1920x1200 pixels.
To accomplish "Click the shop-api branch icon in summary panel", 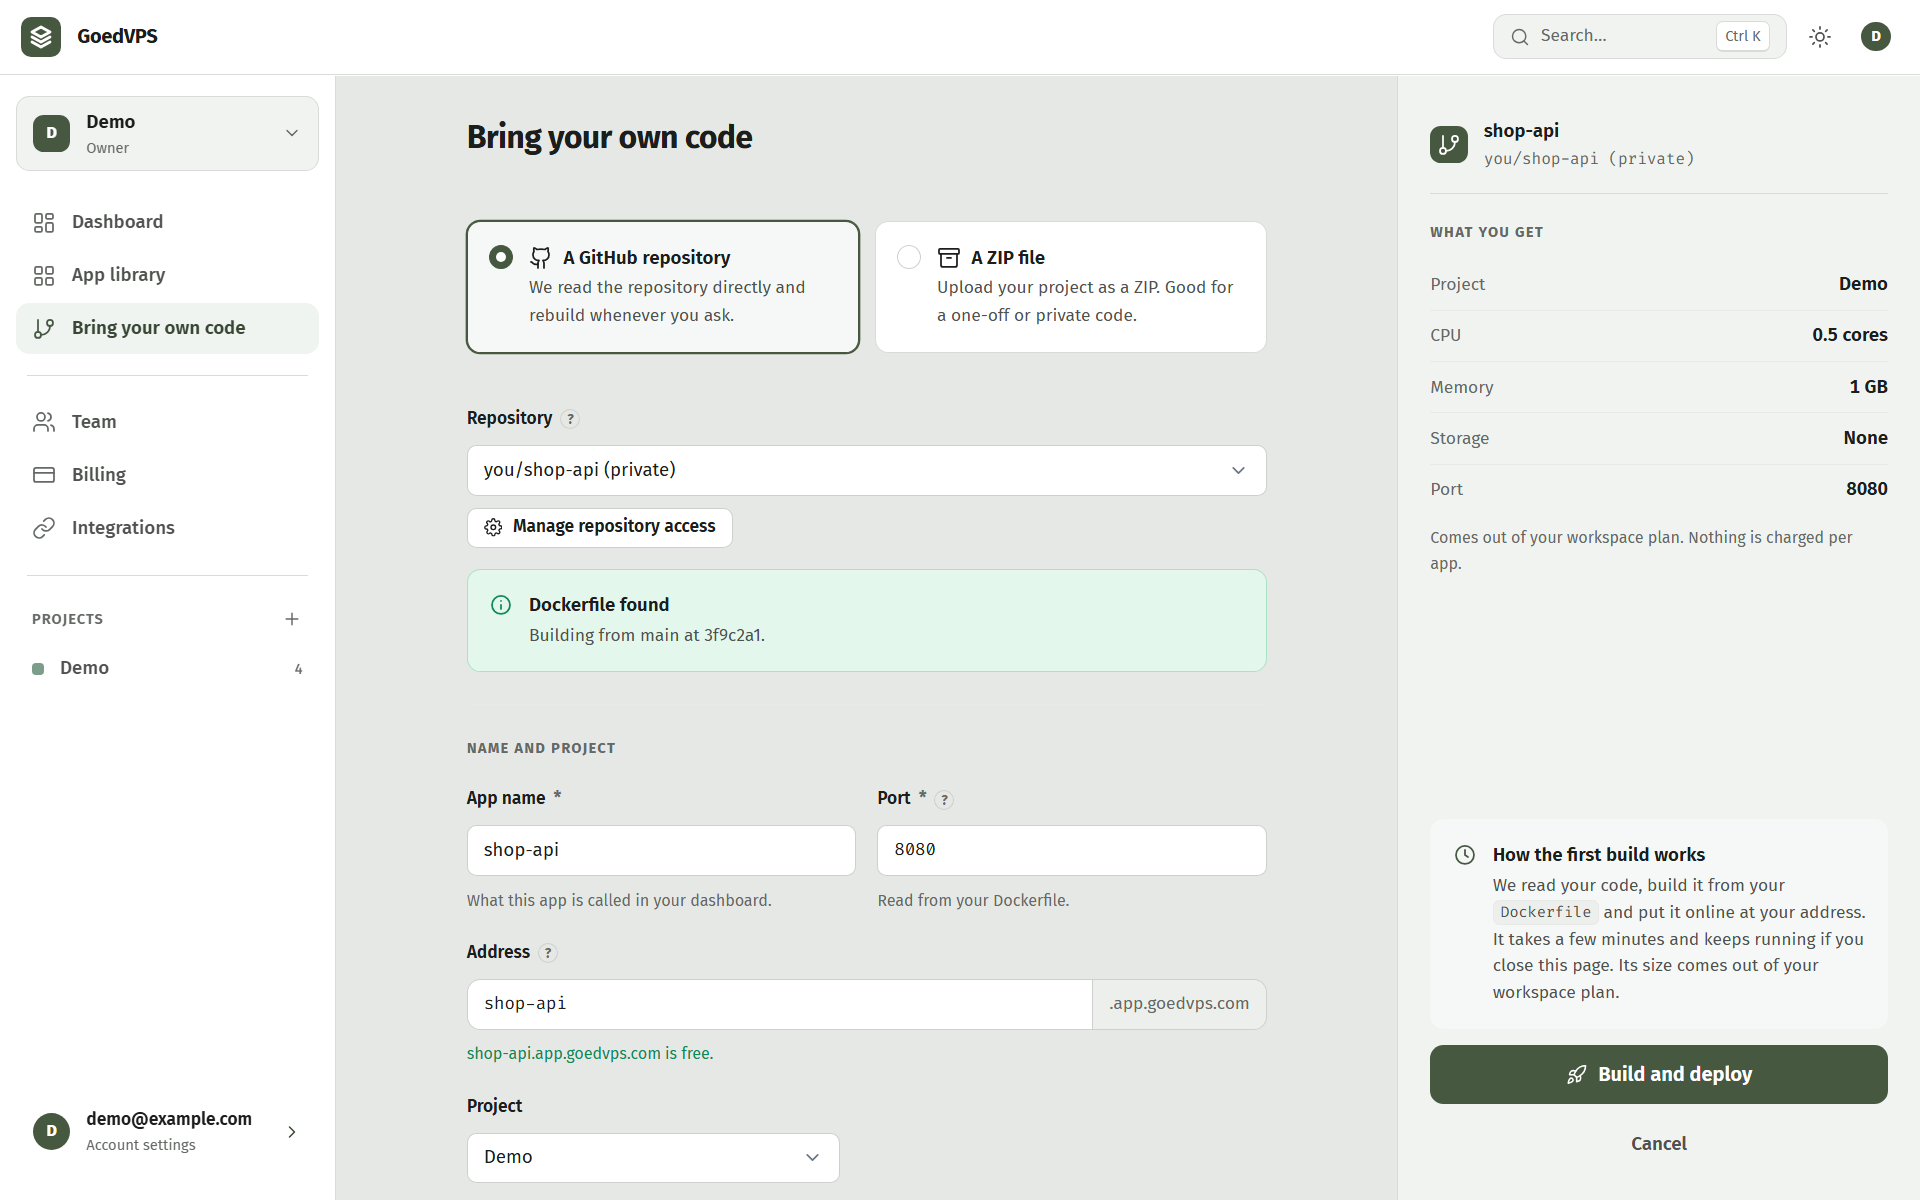I will click(1449, 145).
